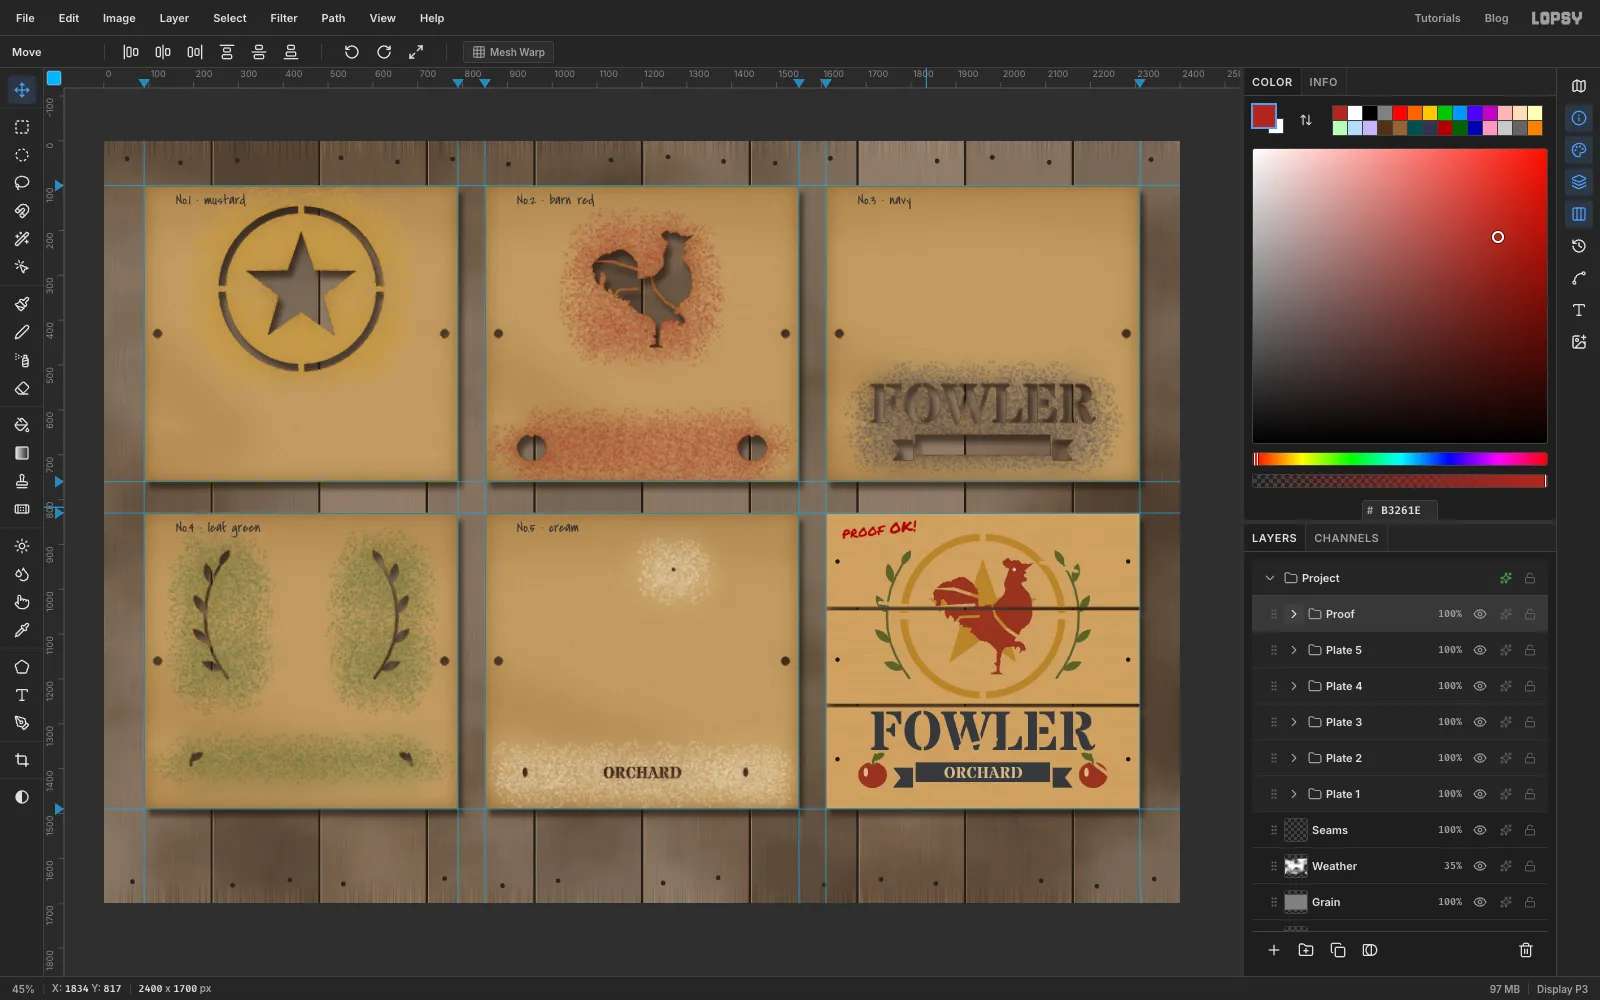
Task: Expand the Plate 5 layer group
Action: tap(1294, 650)
